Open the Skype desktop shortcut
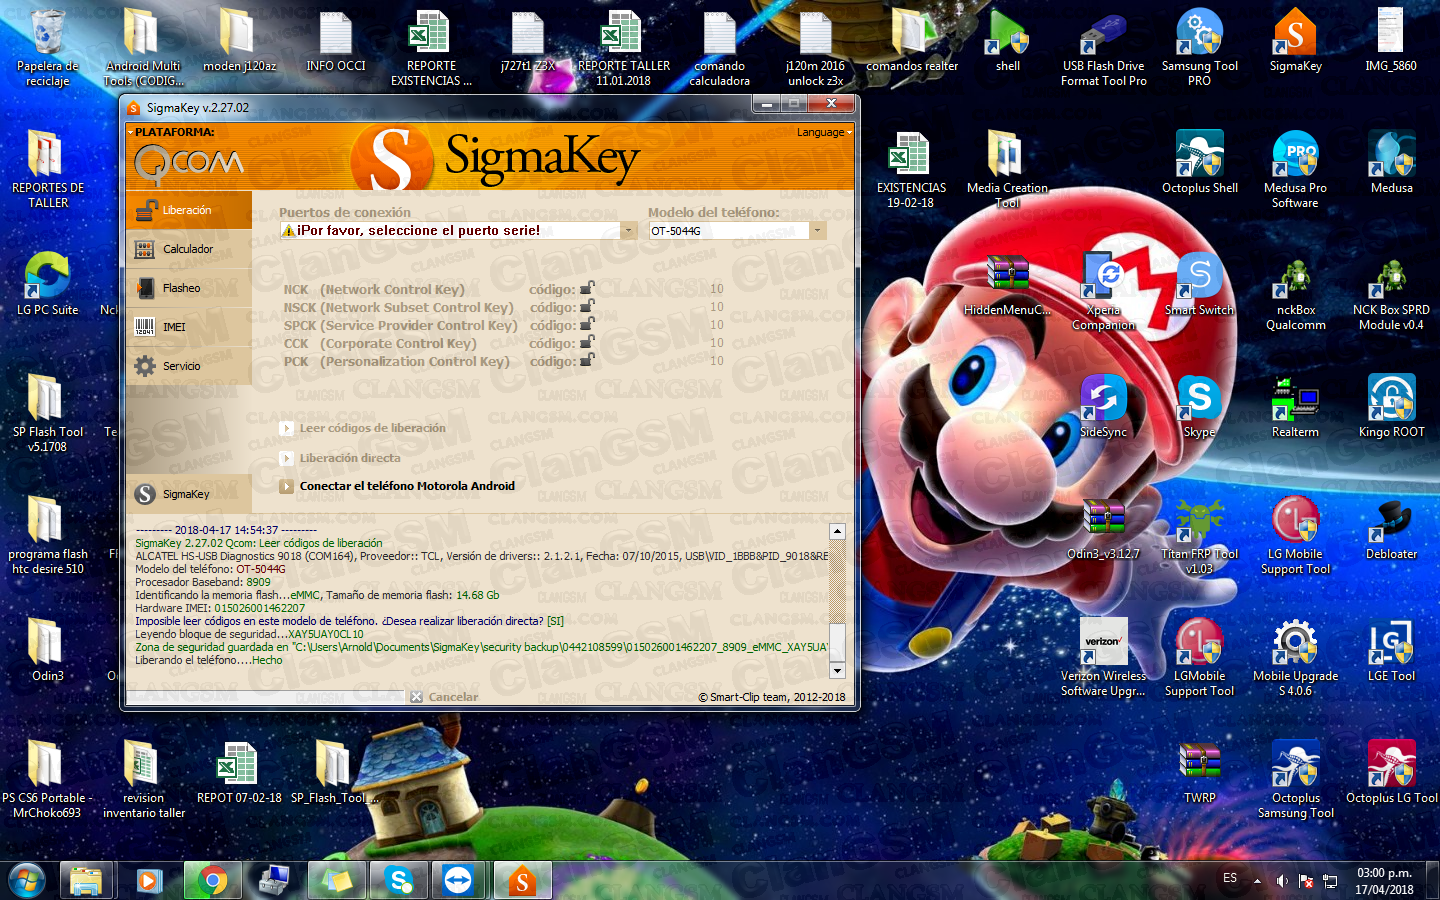This screenshot has height=900, width=1440. [x=1199, y=406]
